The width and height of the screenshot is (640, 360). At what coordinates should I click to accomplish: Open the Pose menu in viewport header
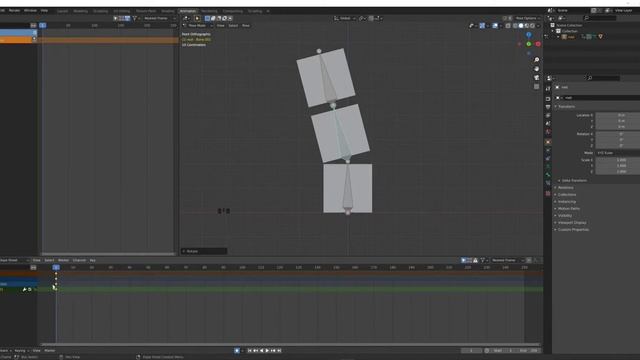(246, 26)
